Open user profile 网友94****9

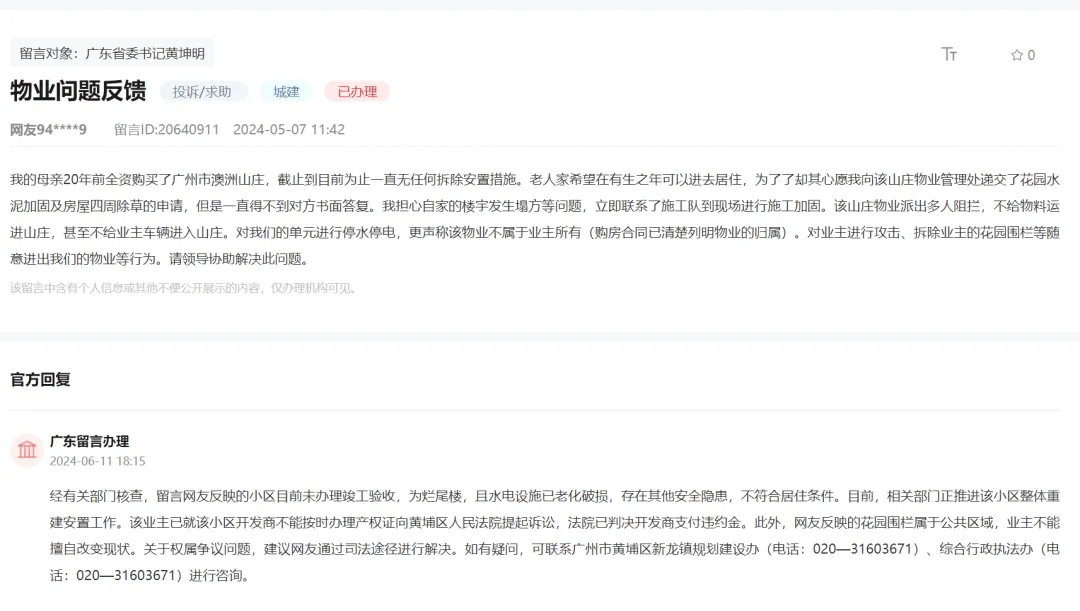(x=48, y=129)
